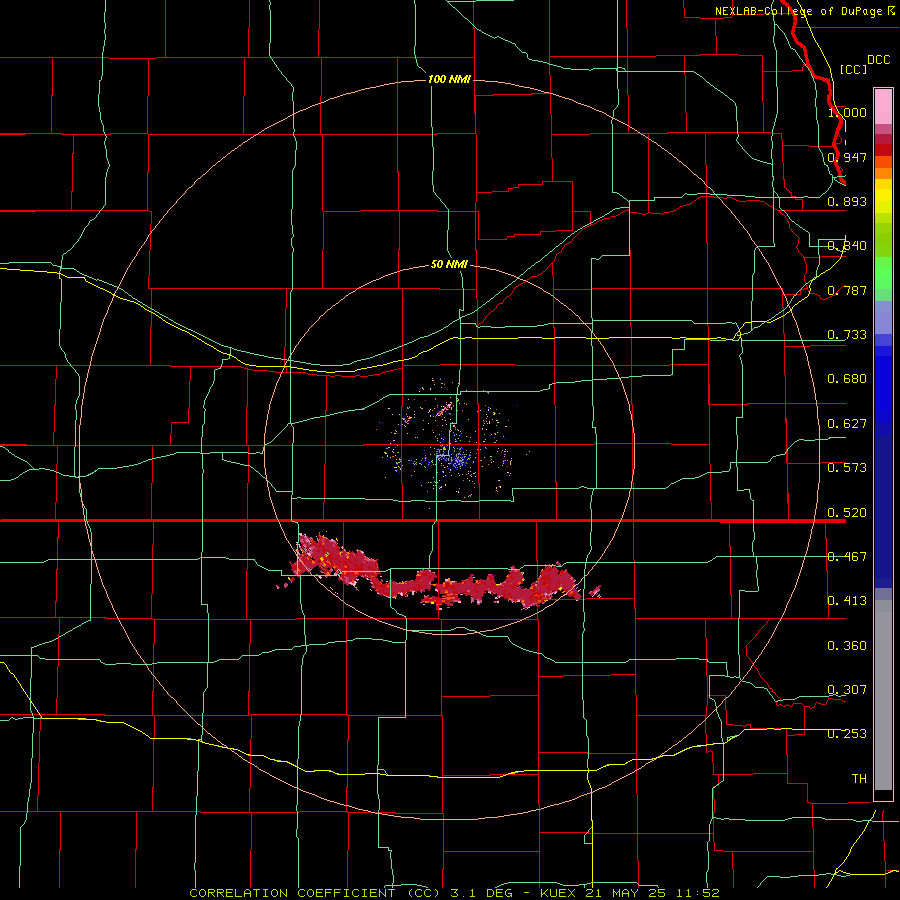
Task: Click the [CC] product label
Action: pos(853,69)
